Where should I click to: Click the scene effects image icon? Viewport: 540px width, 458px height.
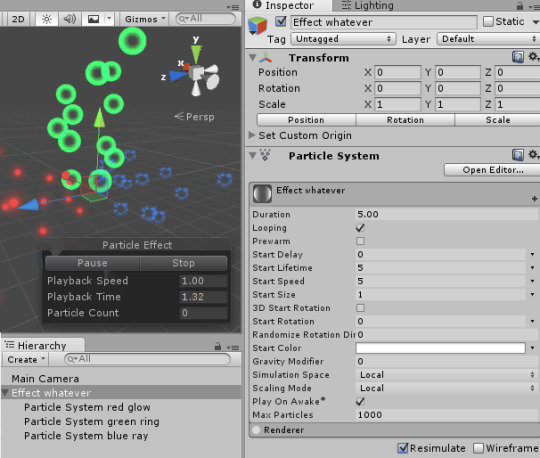click(x=93, y=19)
